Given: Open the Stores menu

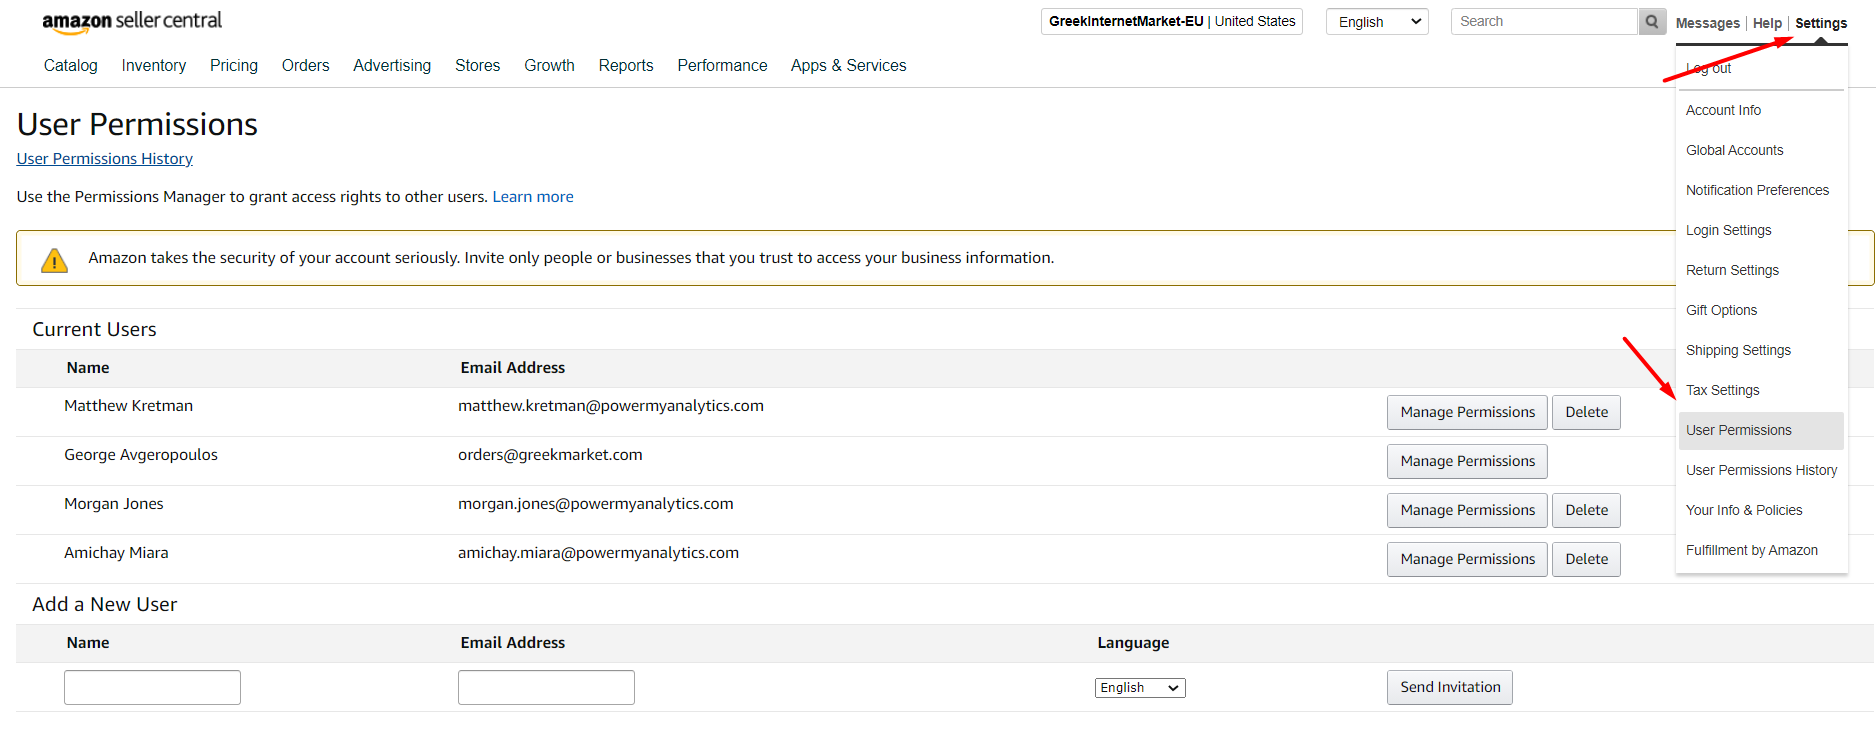Looking at the screenshot, I should [478, 65].
